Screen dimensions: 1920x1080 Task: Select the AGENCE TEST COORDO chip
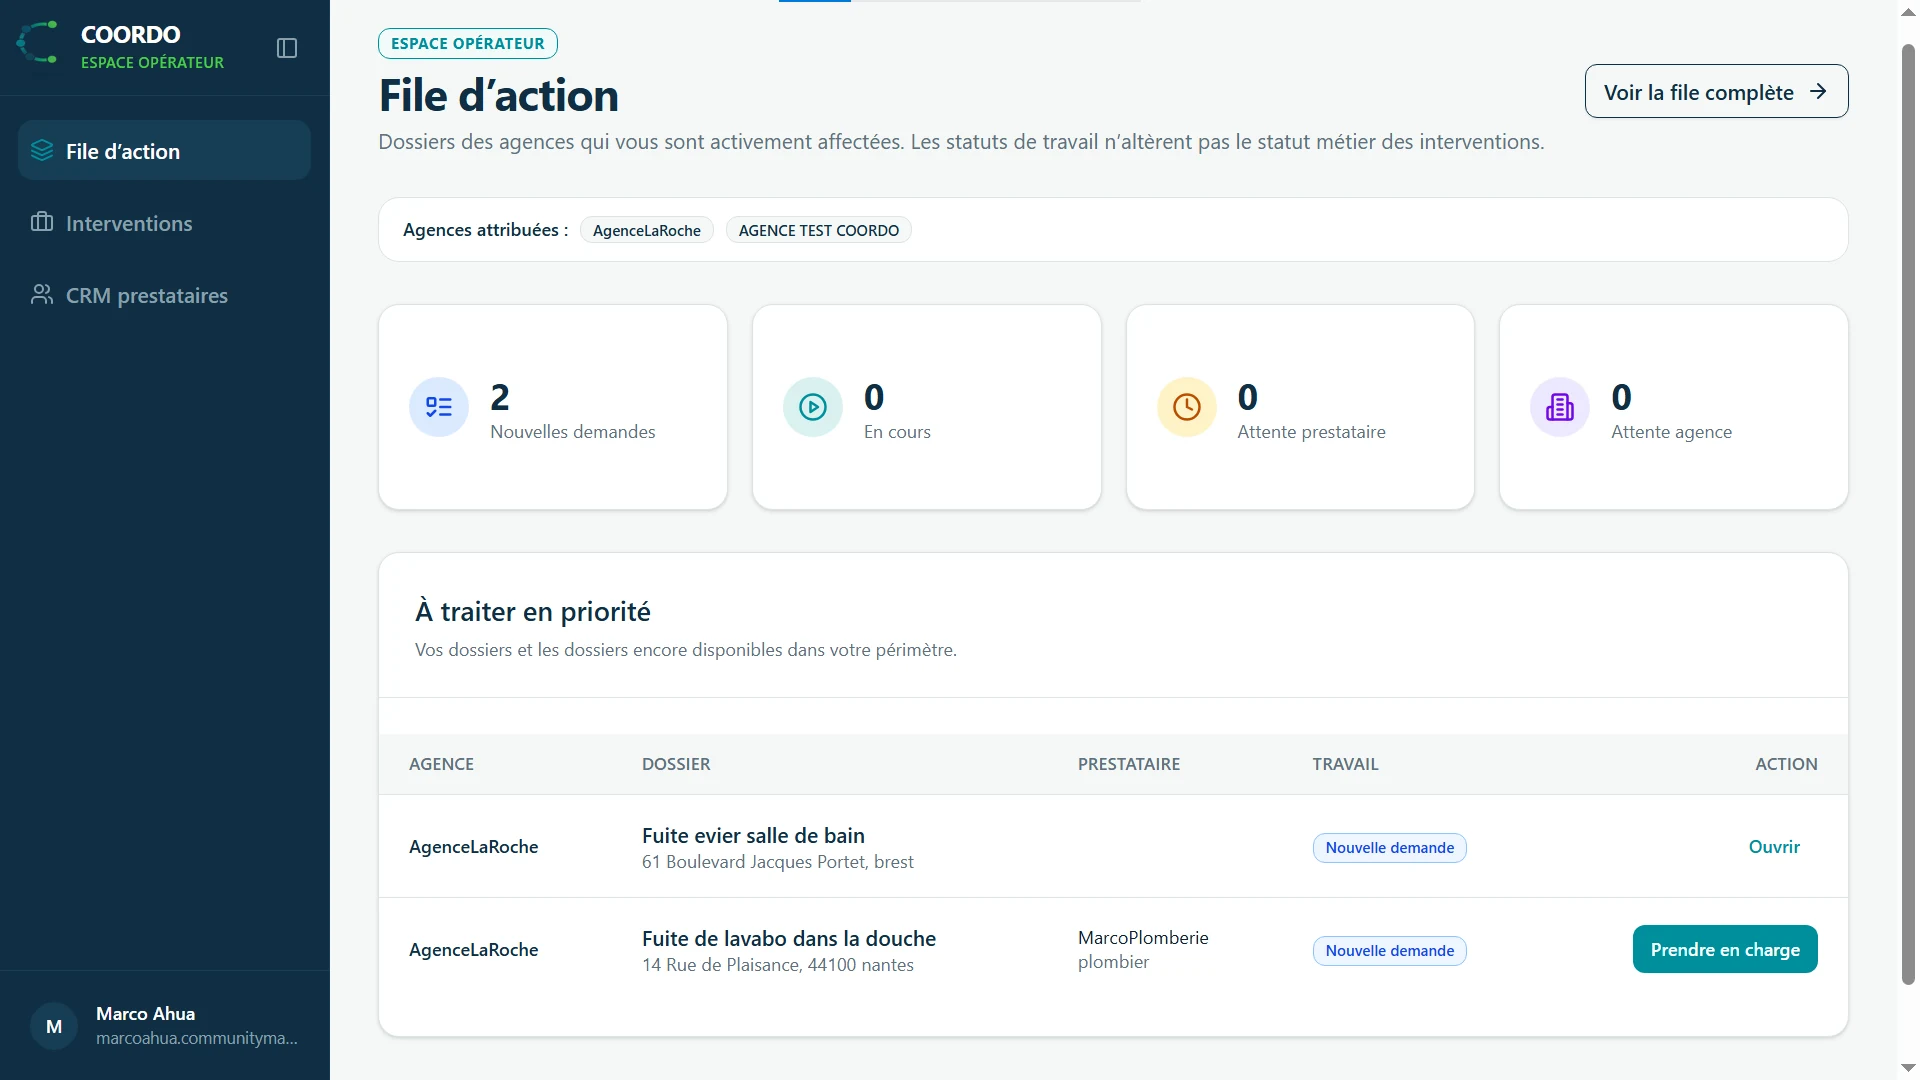(x=818, y=230)
